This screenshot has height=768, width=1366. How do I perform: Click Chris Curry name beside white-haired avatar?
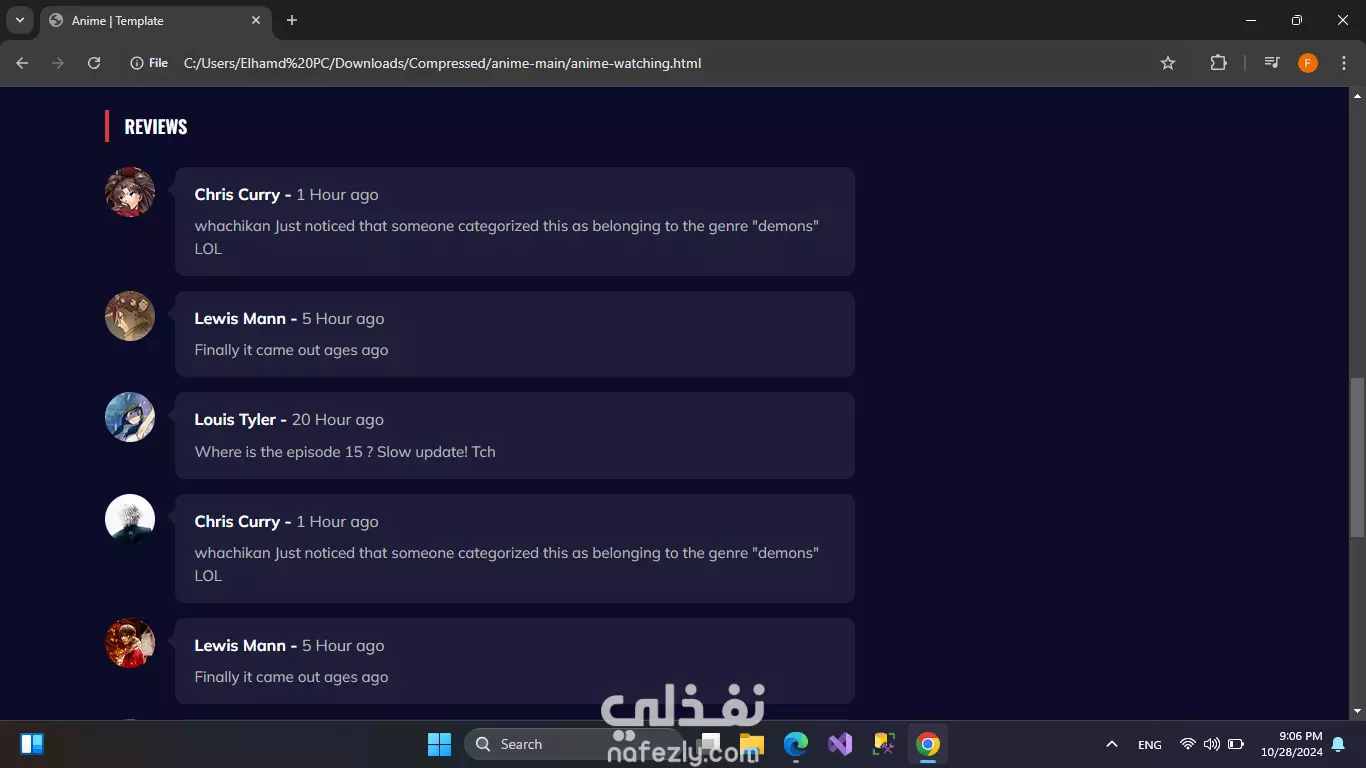tap(237, 522)
